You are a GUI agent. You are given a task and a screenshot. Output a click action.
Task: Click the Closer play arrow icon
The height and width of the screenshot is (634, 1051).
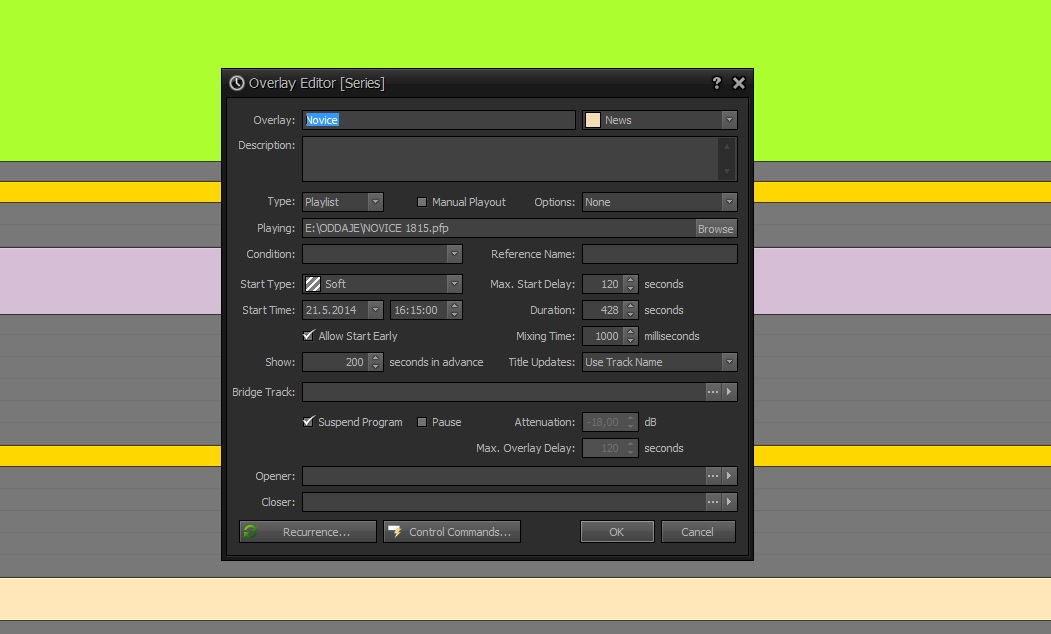point(729,502)
